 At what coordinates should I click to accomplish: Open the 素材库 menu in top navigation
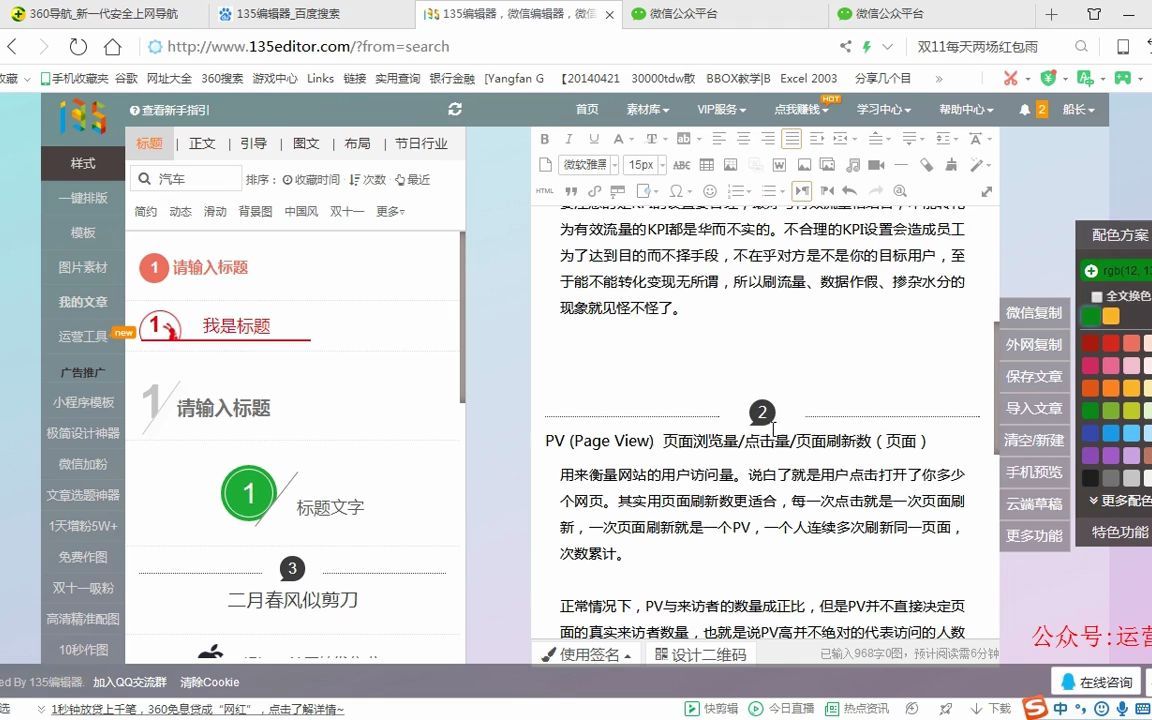click(x=644, y=108)
